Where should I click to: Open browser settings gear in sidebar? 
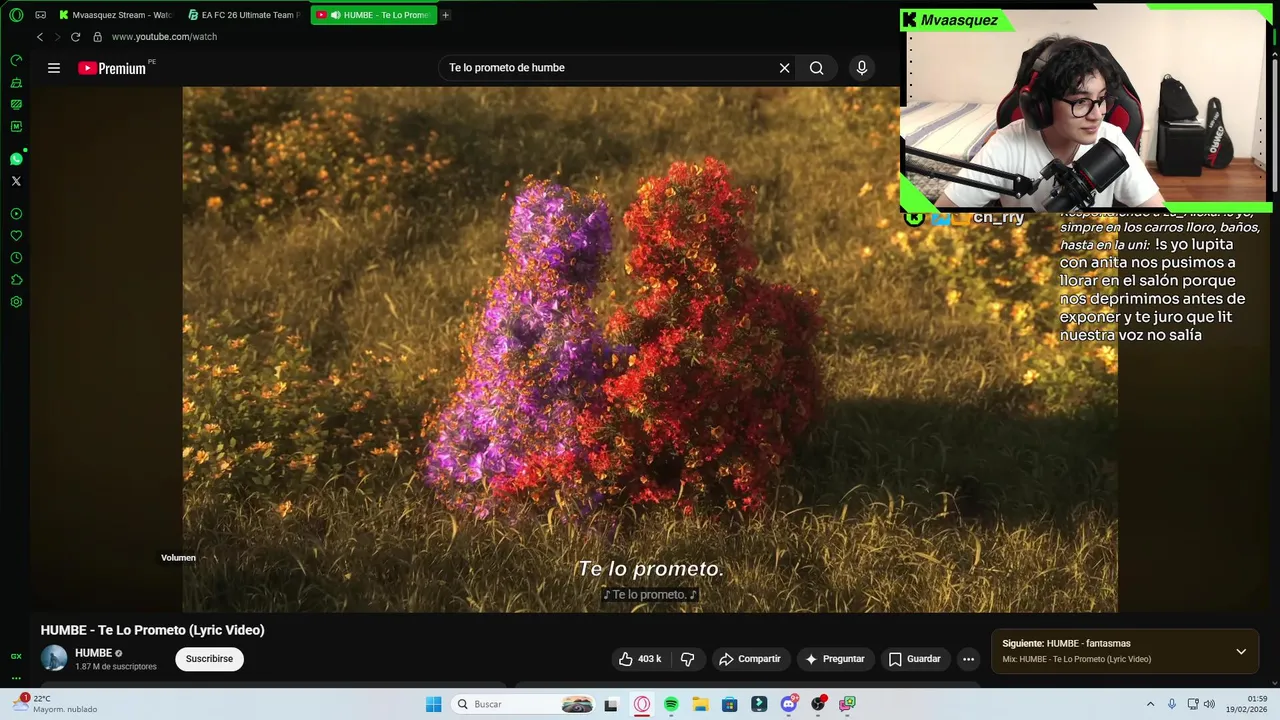16,302
